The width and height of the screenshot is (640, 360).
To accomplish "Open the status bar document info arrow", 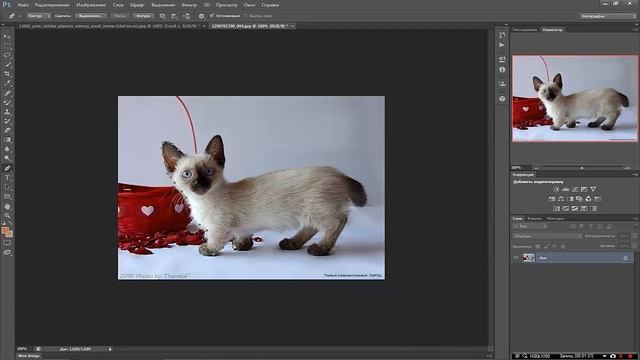I will (x=110, y=349).
